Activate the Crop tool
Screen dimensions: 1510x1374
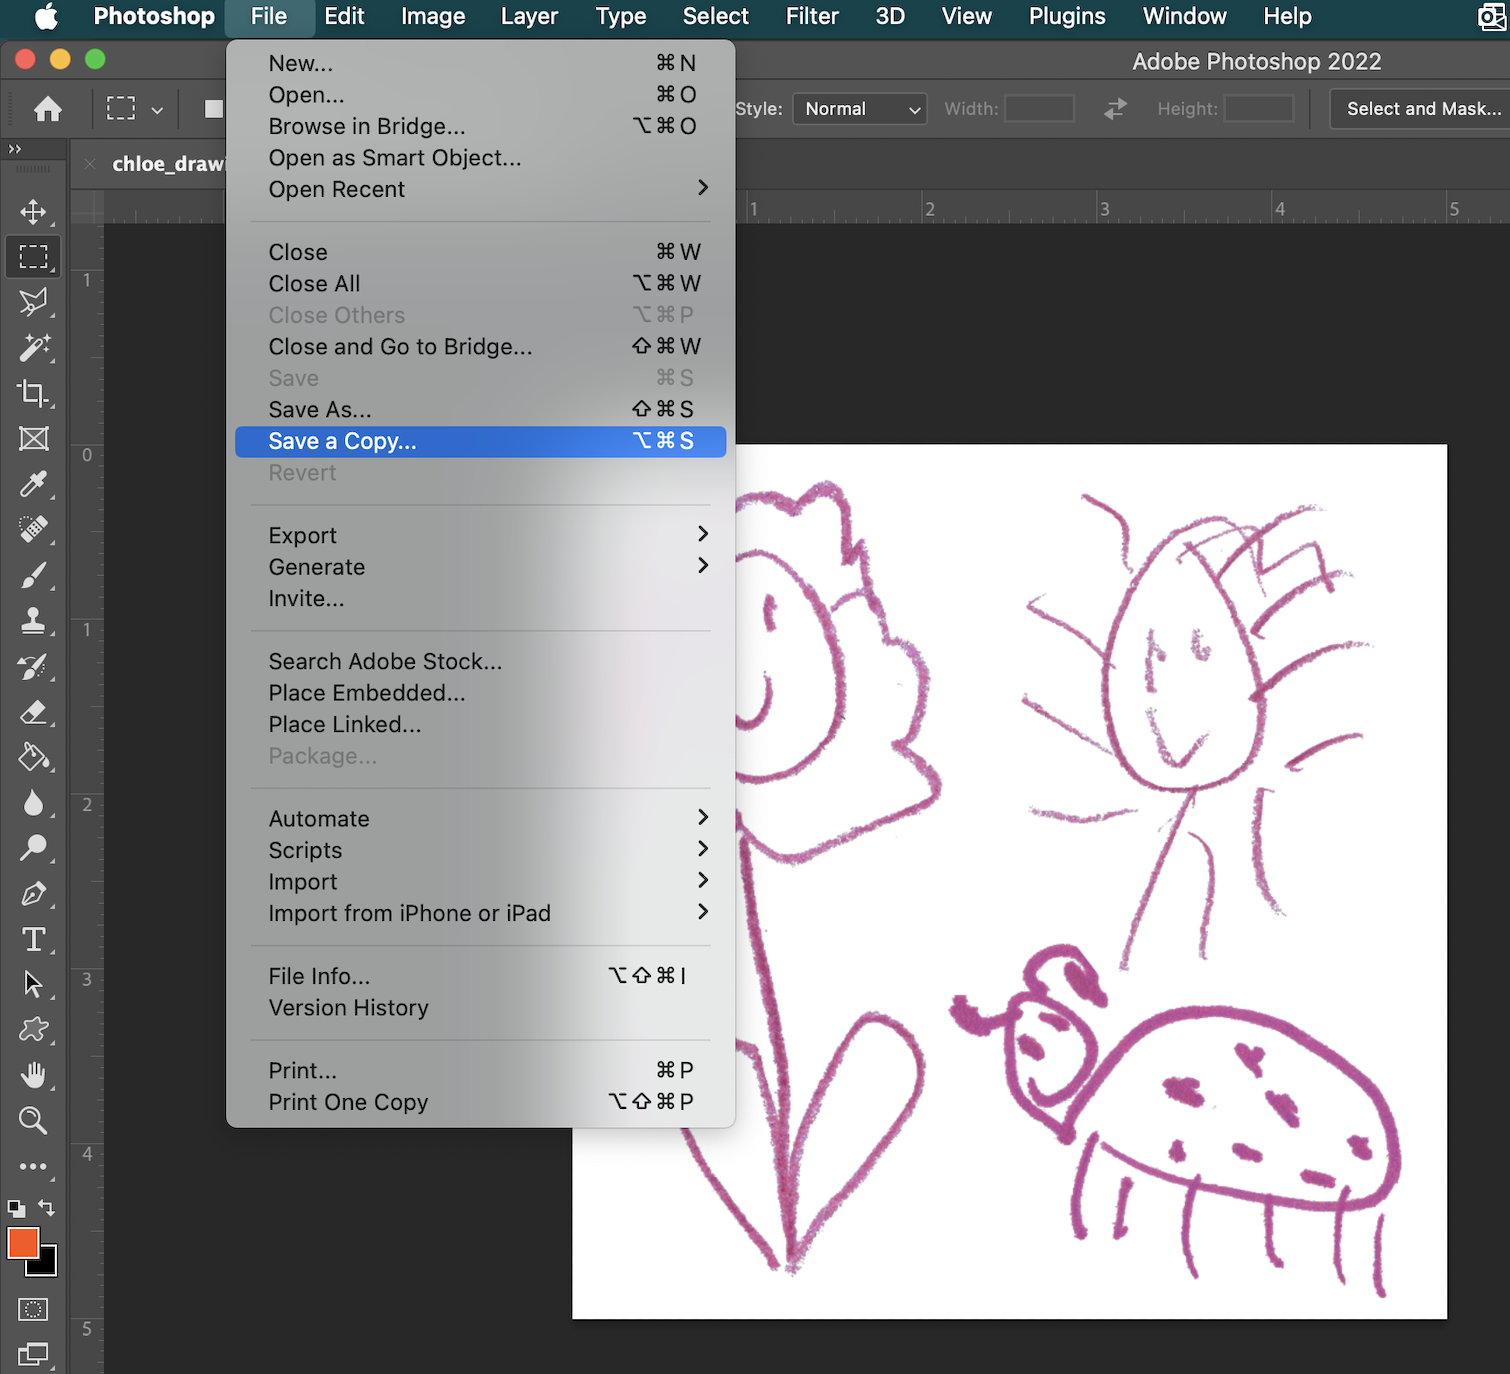click(x=33, y=393)
